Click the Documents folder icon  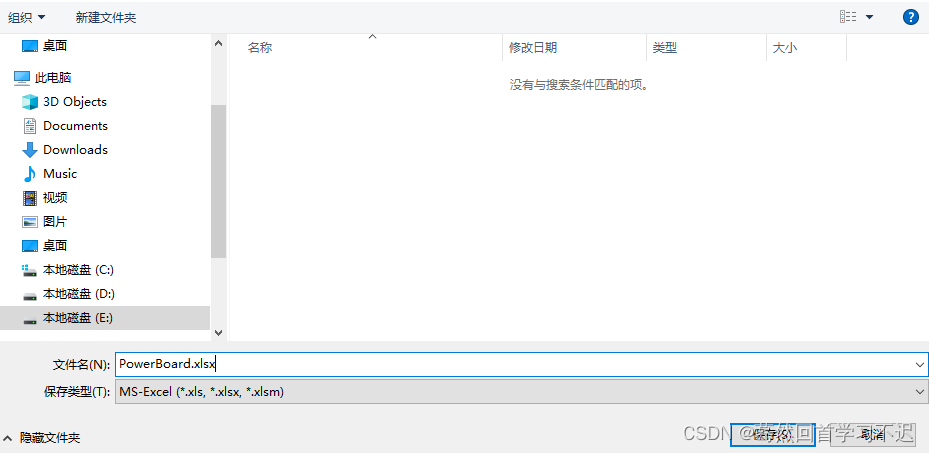(x=30, y=126)
